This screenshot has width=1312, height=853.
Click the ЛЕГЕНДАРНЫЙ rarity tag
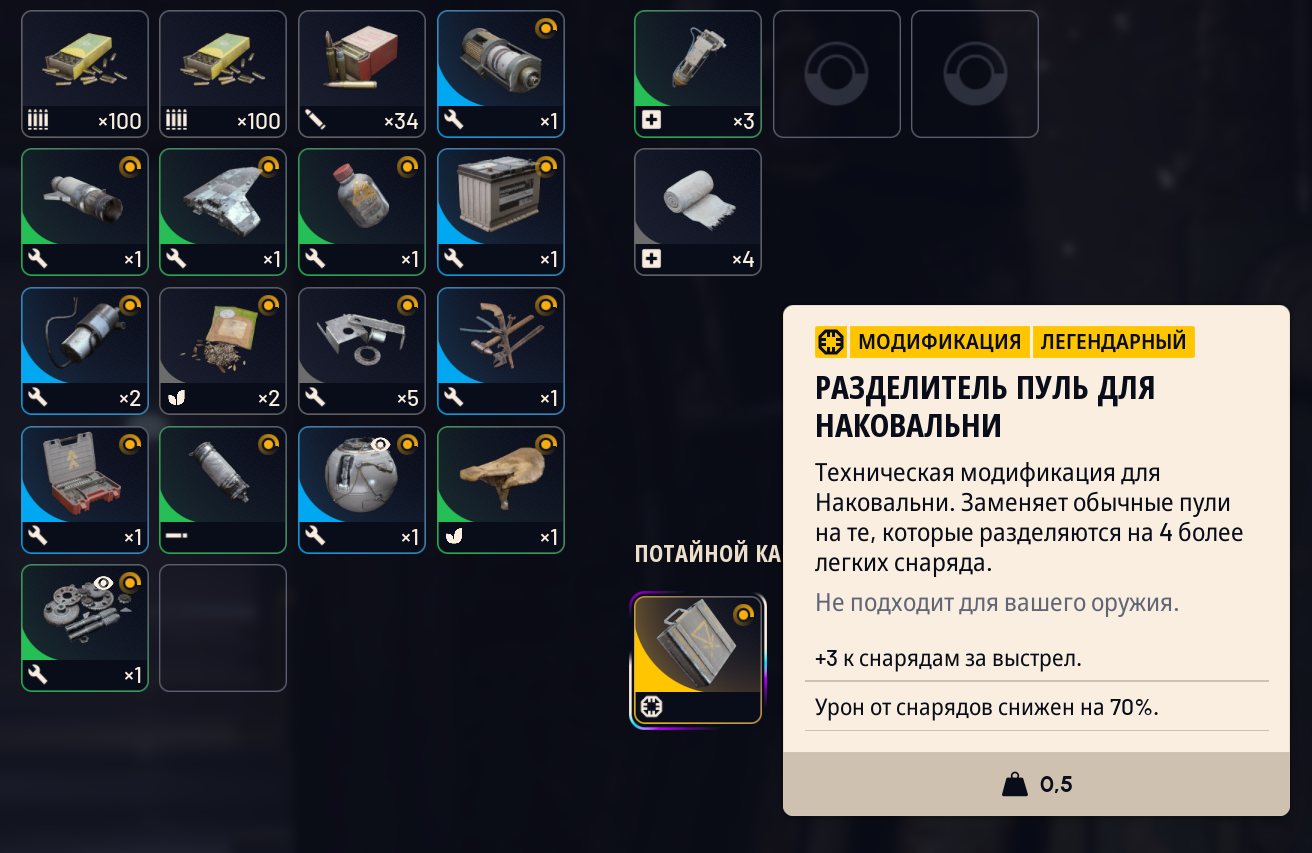click(1114, 342)
